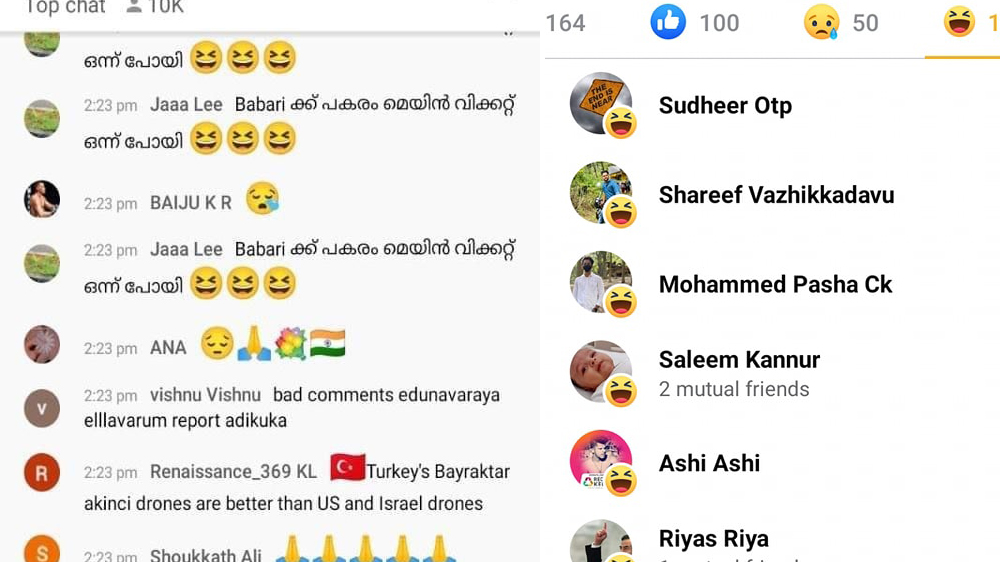
Task: Open Shareef Vazhikkadavu's profile name
Action: point(776,195)
